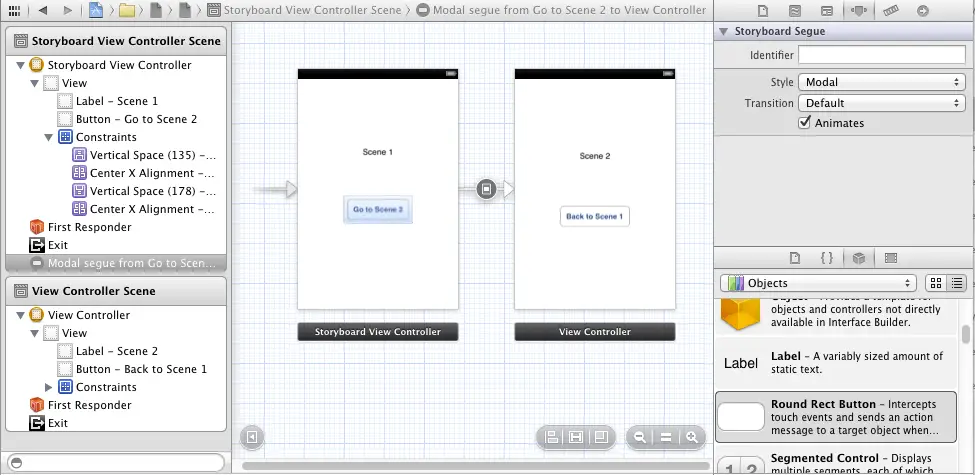This screenshot has width=975, height=475.
Task: Show the Object library cube icon
Action: (858, 258)
